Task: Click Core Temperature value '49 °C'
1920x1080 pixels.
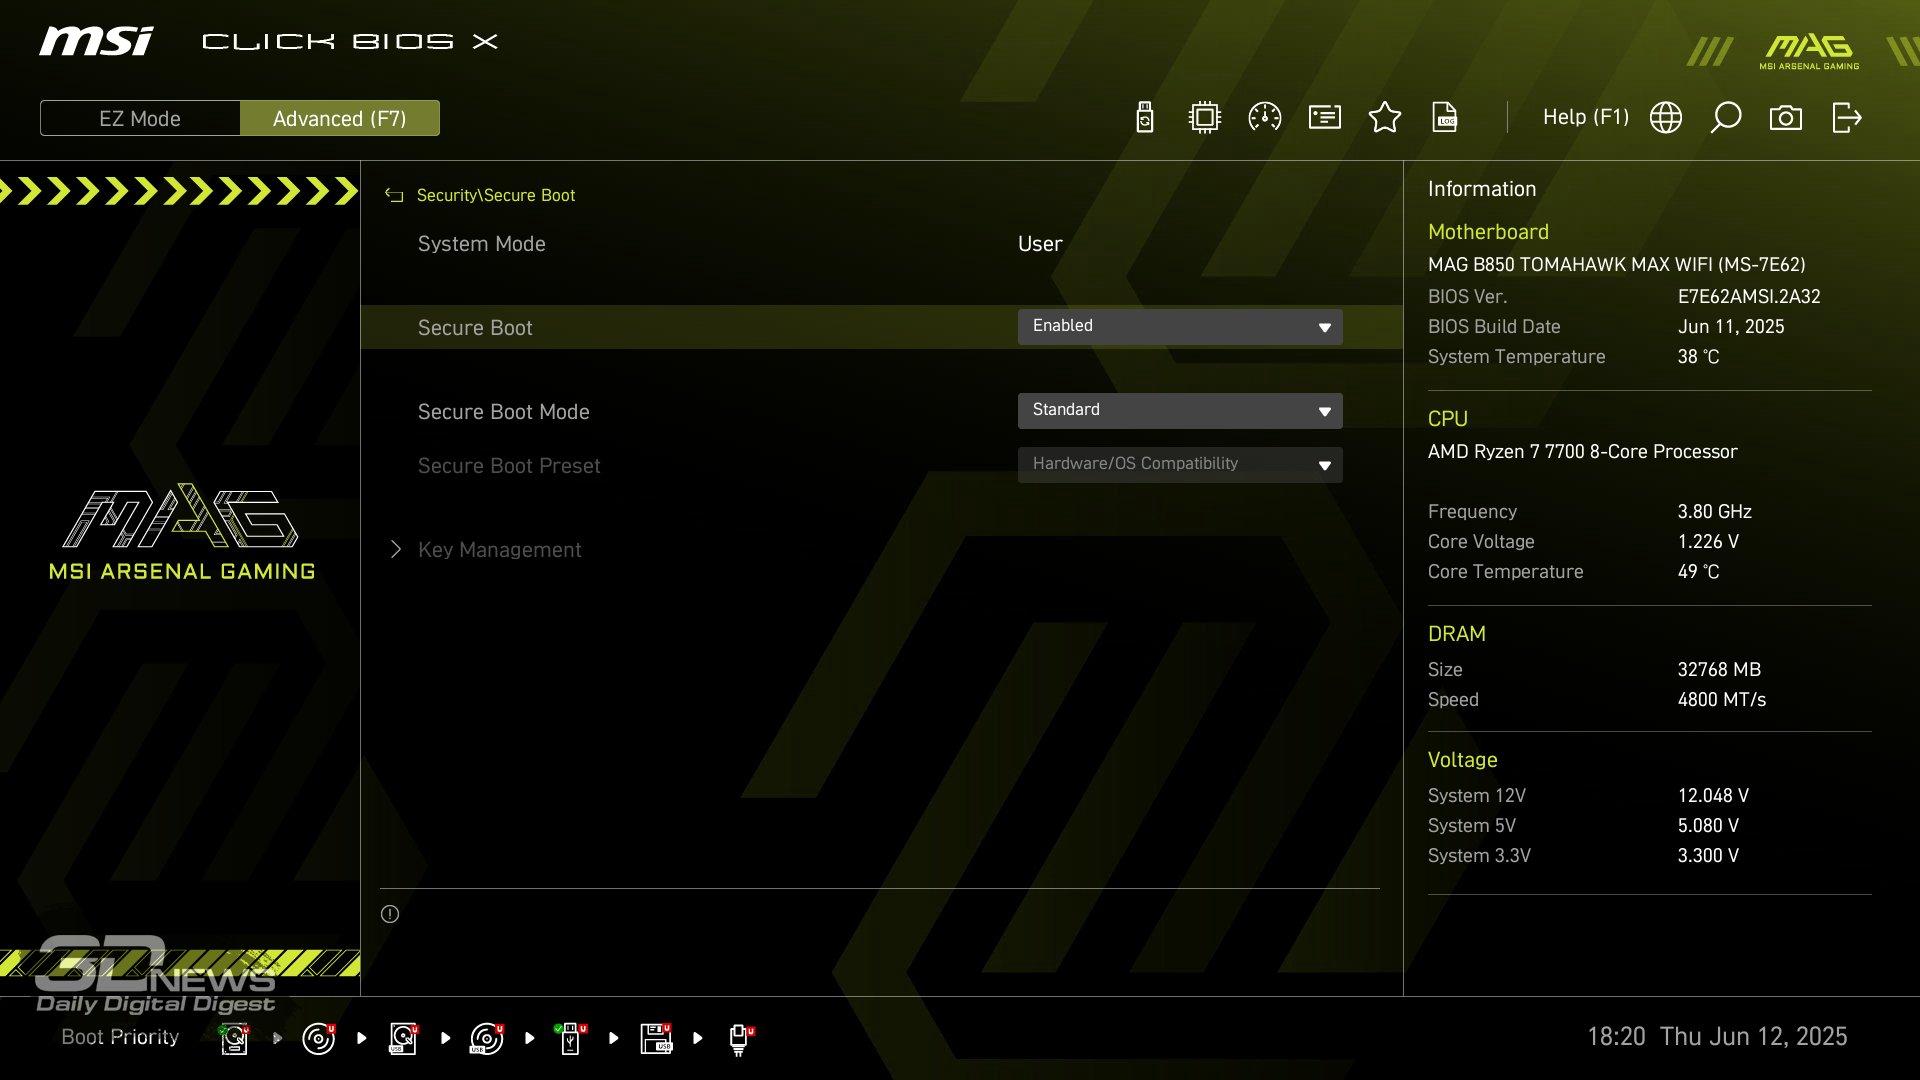Action: point(1699,572)
